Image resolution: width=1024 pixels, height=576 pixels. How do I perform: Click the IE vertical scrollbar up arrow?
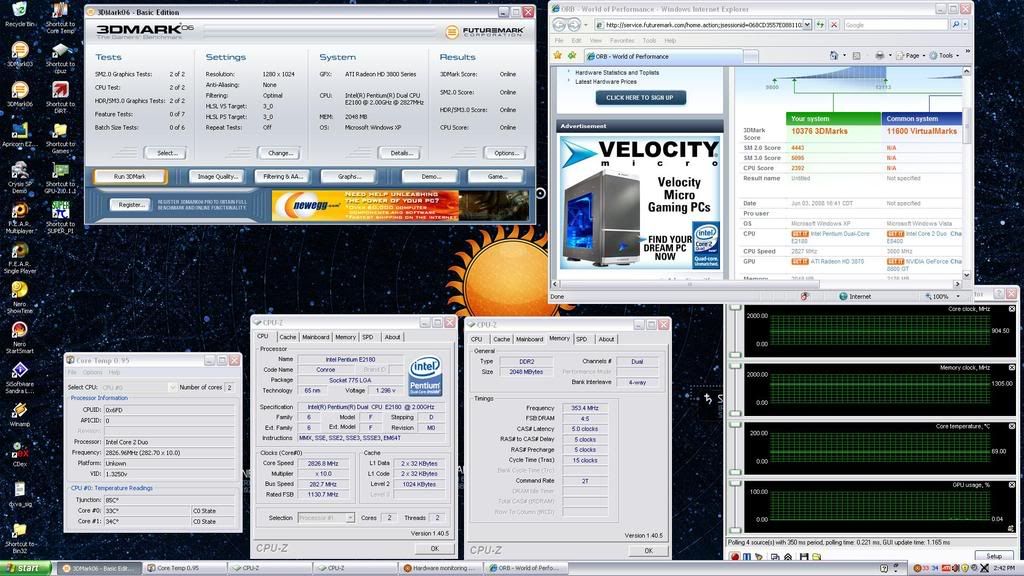(967, 71)
